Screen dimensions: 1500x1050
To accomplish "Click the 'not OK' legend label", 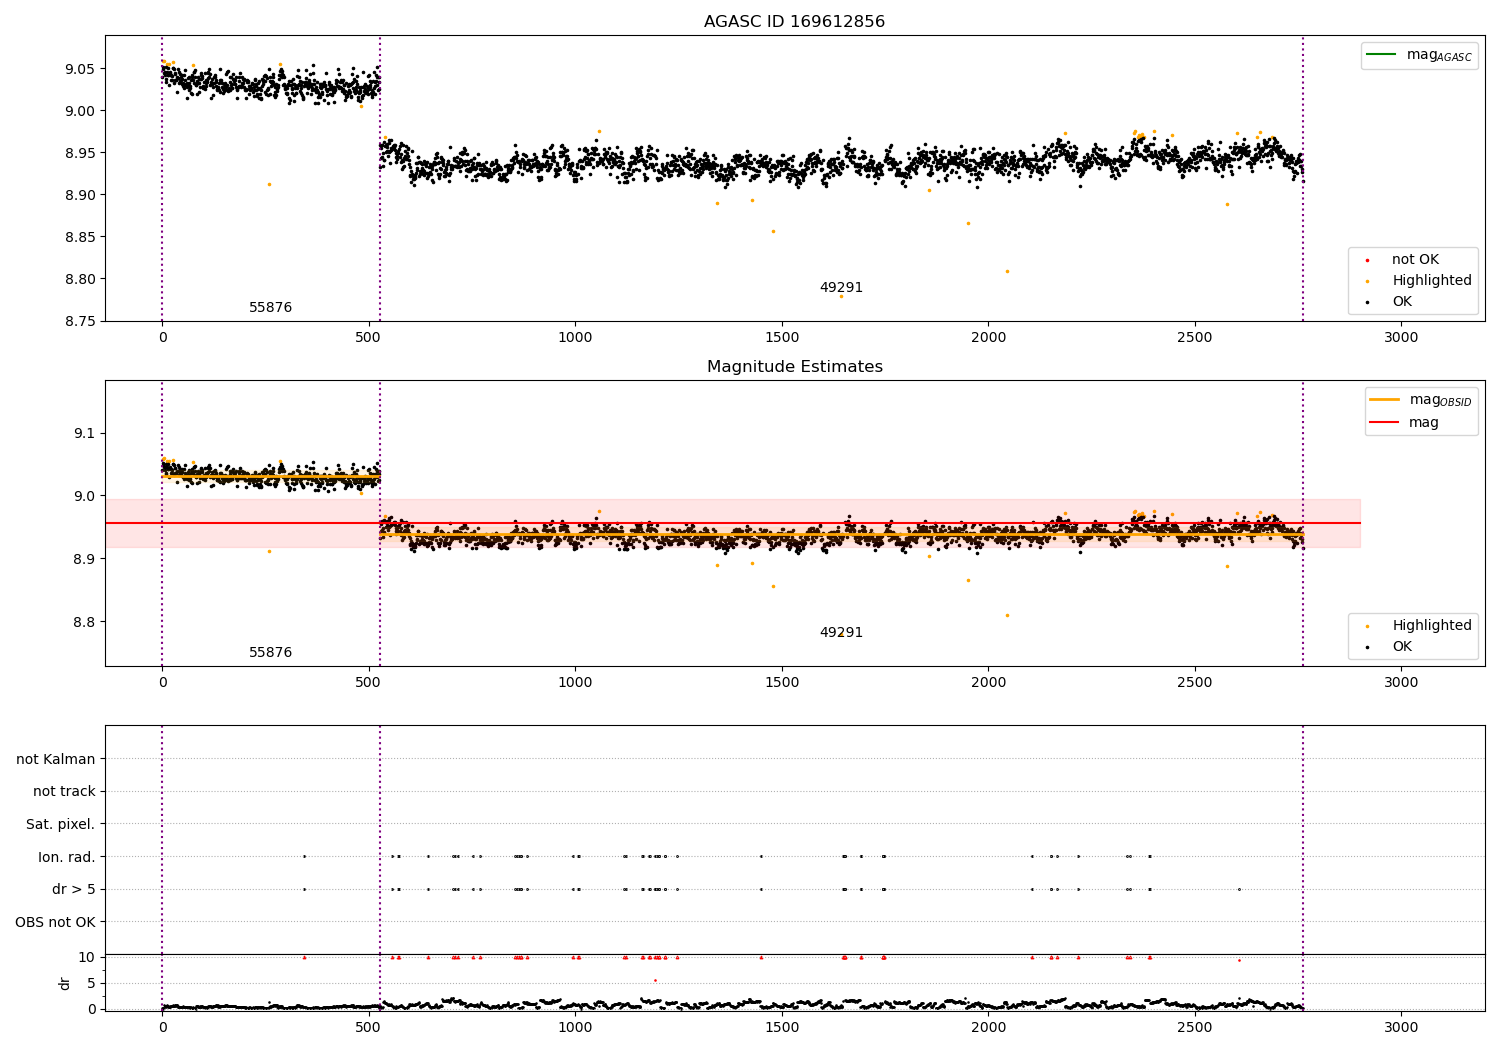I will point(1415,259).
